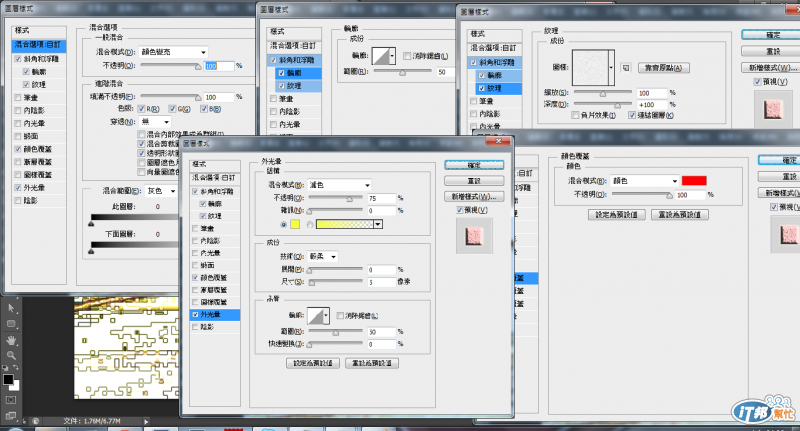Image resolution: width=800 pixels, height=431 pixels.
Task: Tick the 筆畫 checkbox in Blending Options dialog
Action: (x=18, y=97)
